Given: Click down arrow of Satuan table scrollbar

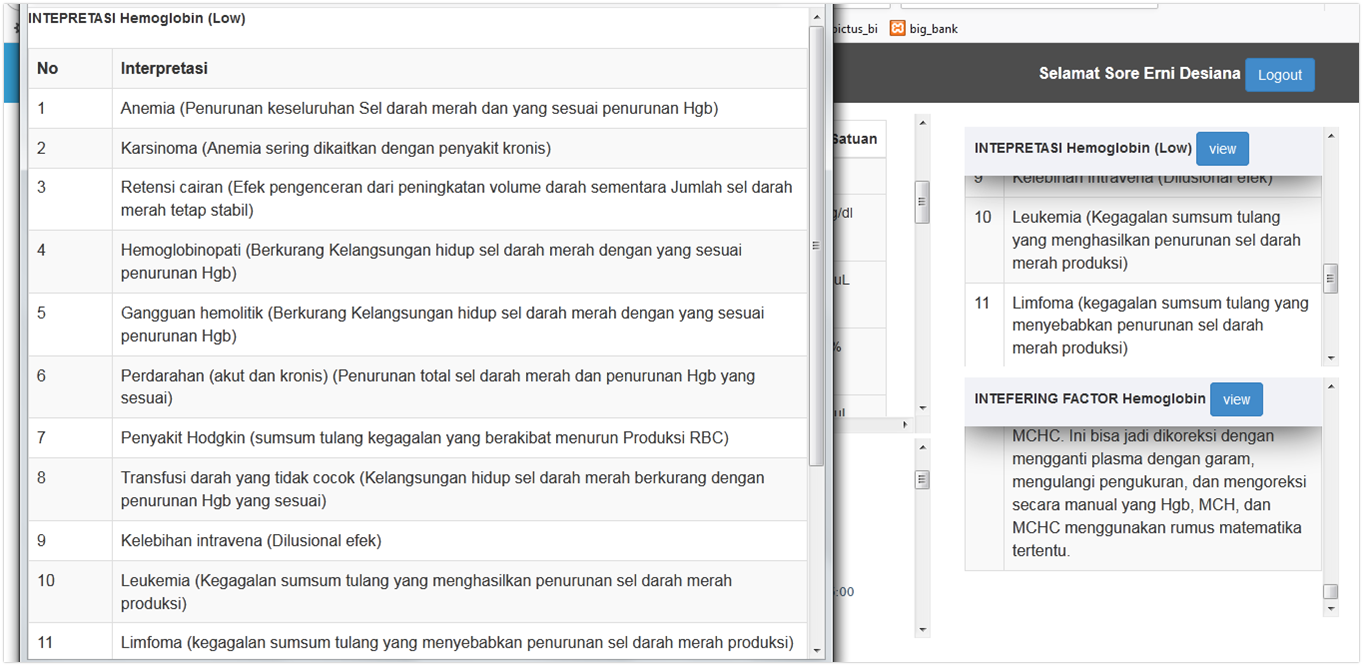Looking at the screenshot, I should click(x=922, y=408).
